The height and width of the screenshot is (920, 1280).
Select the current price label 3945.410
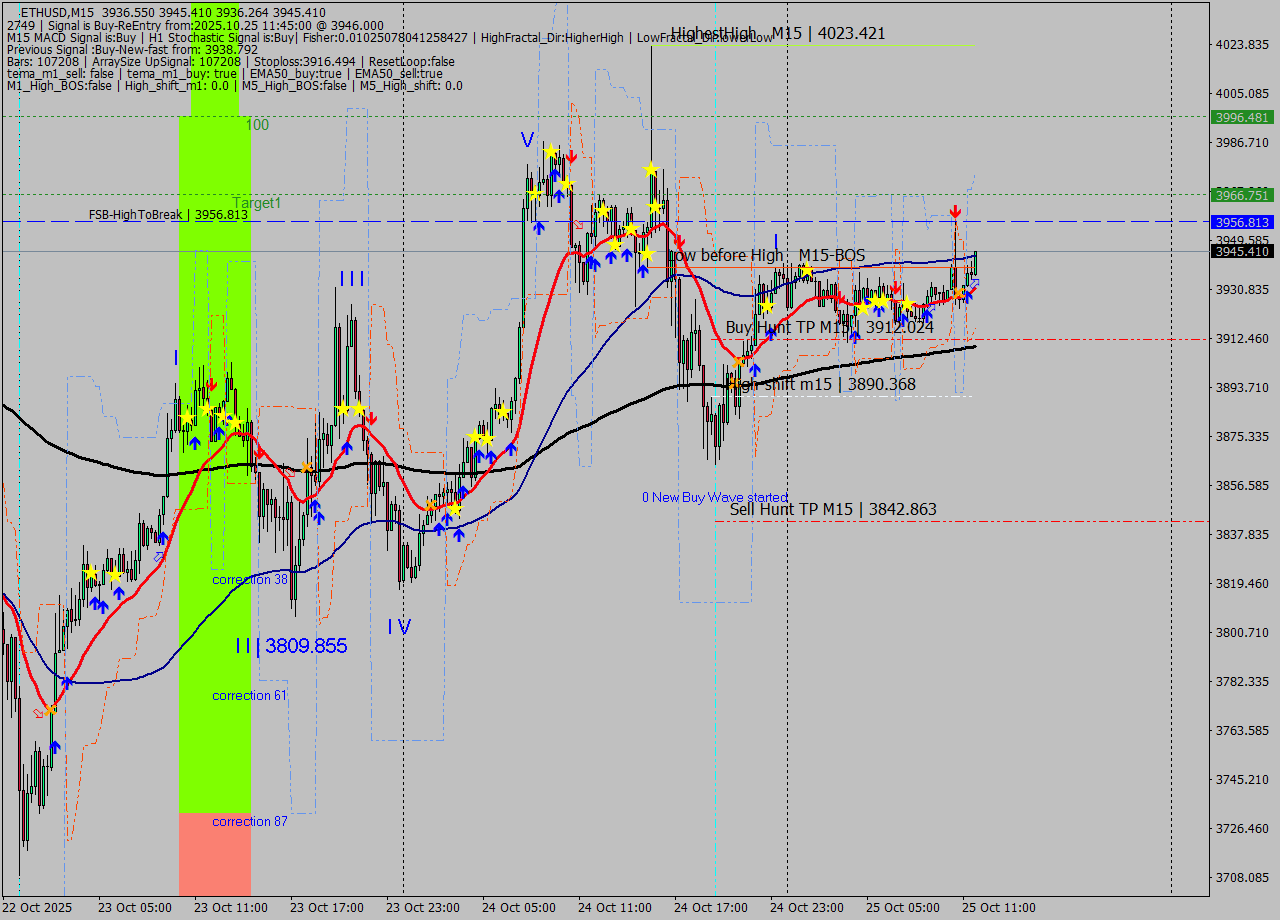tap(1241, 252)
